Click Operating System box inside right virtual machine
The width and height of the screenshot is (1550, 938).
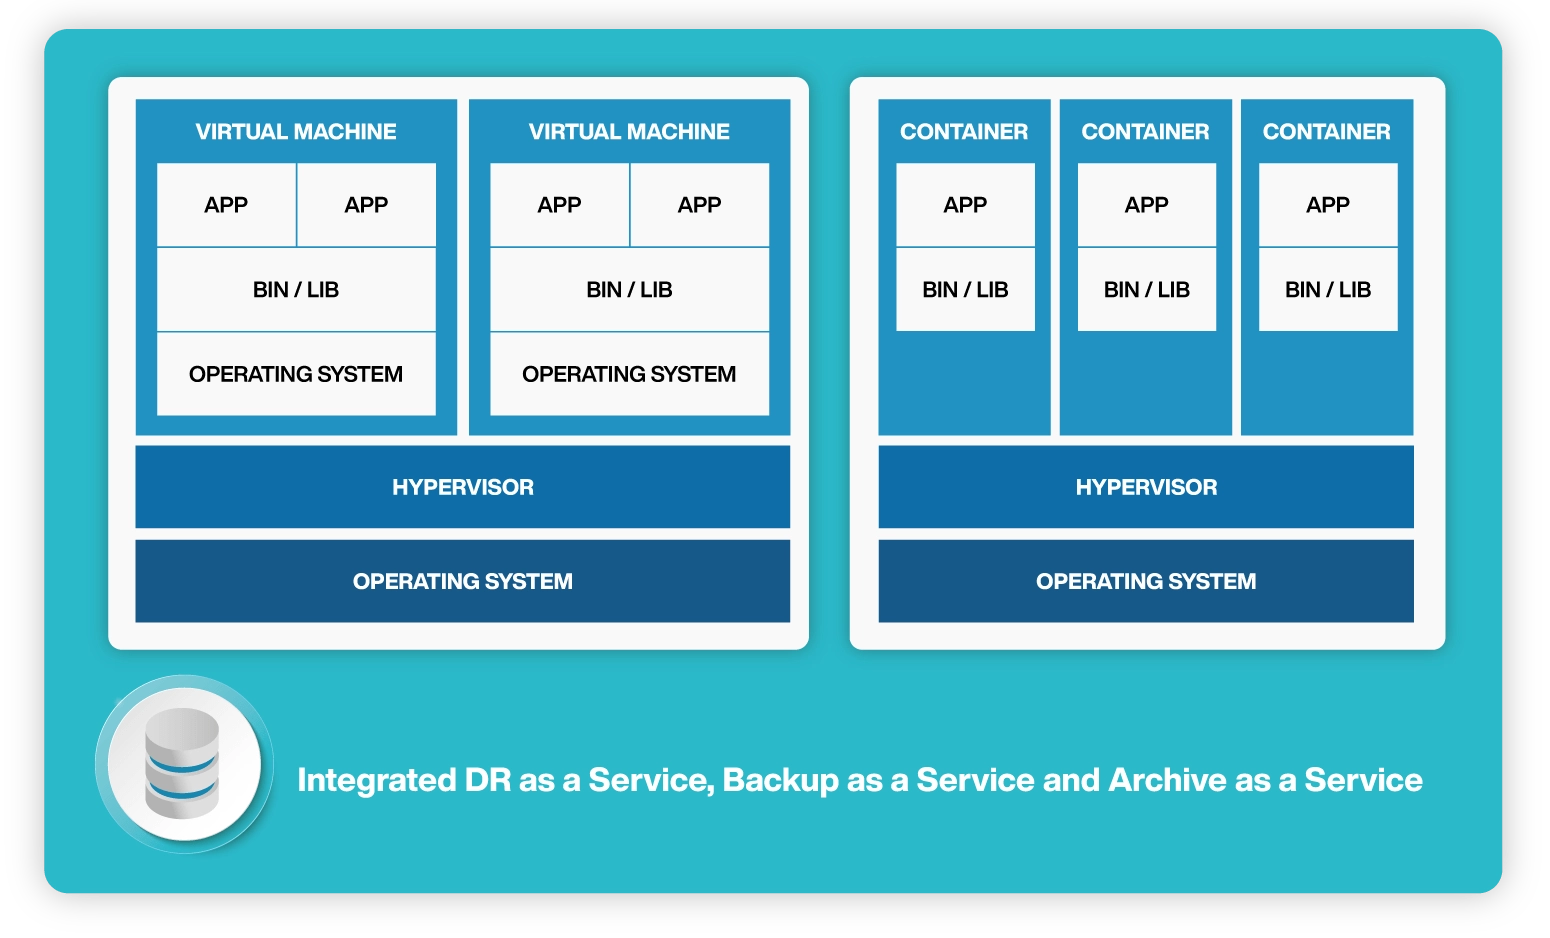pos(629,374)
